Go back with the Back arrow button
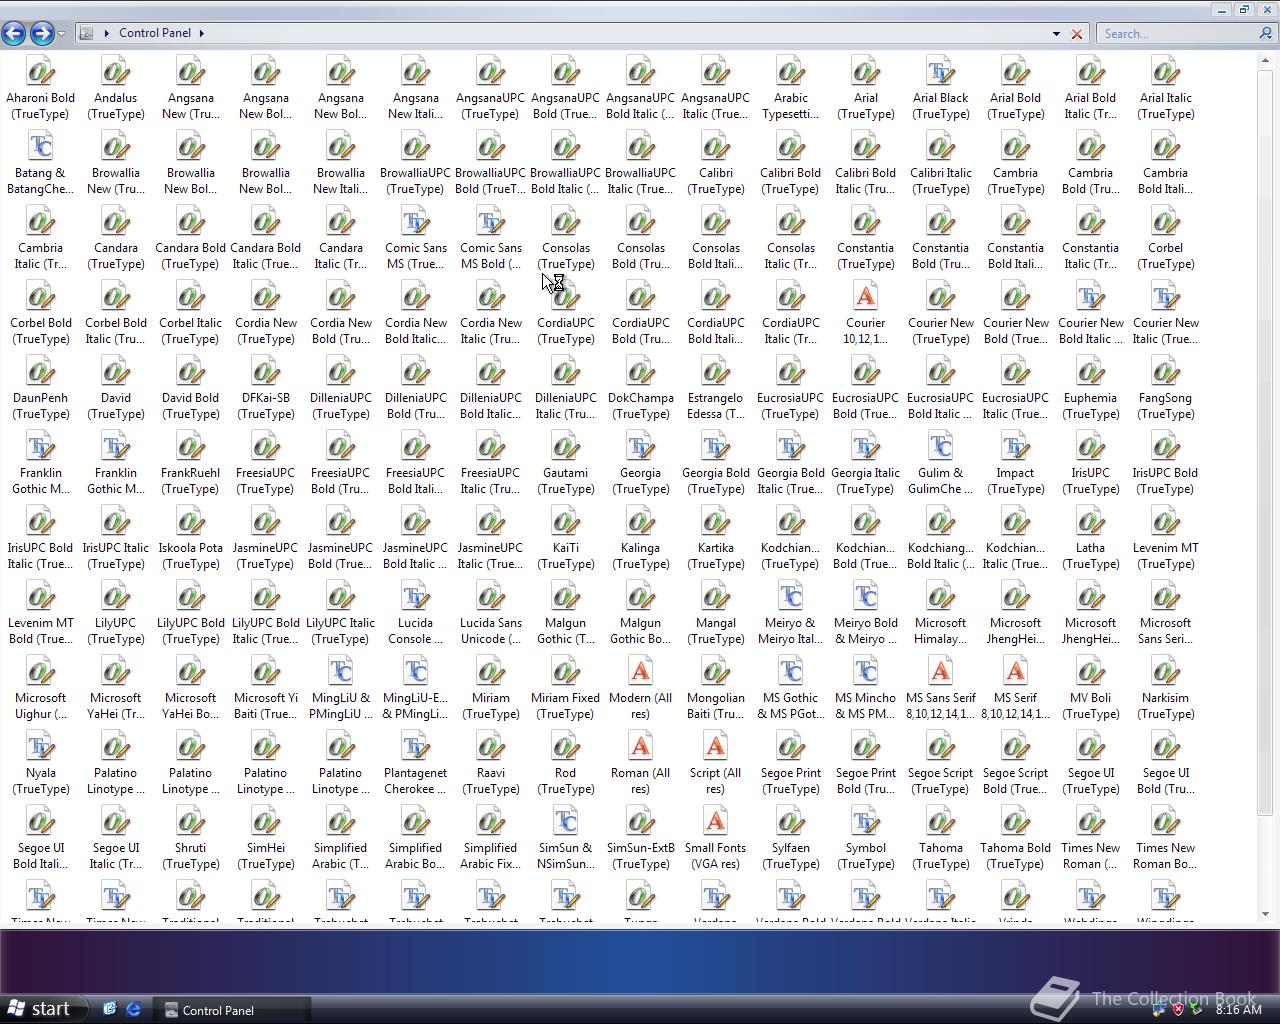Image resolution: width=1280 pixels, height=1024 pixels. point(14,33)
